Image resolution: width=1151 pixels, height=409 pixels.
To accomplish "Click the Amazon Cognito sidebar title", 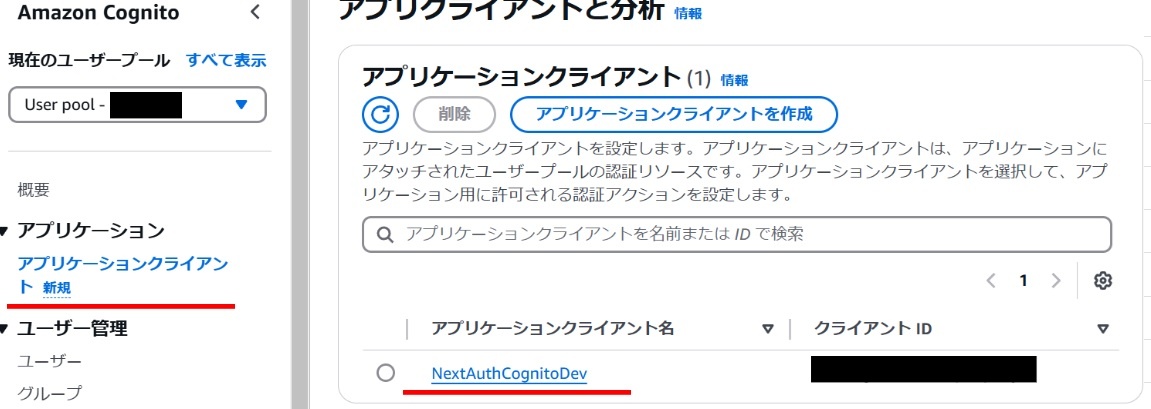I will coord(98,12).
